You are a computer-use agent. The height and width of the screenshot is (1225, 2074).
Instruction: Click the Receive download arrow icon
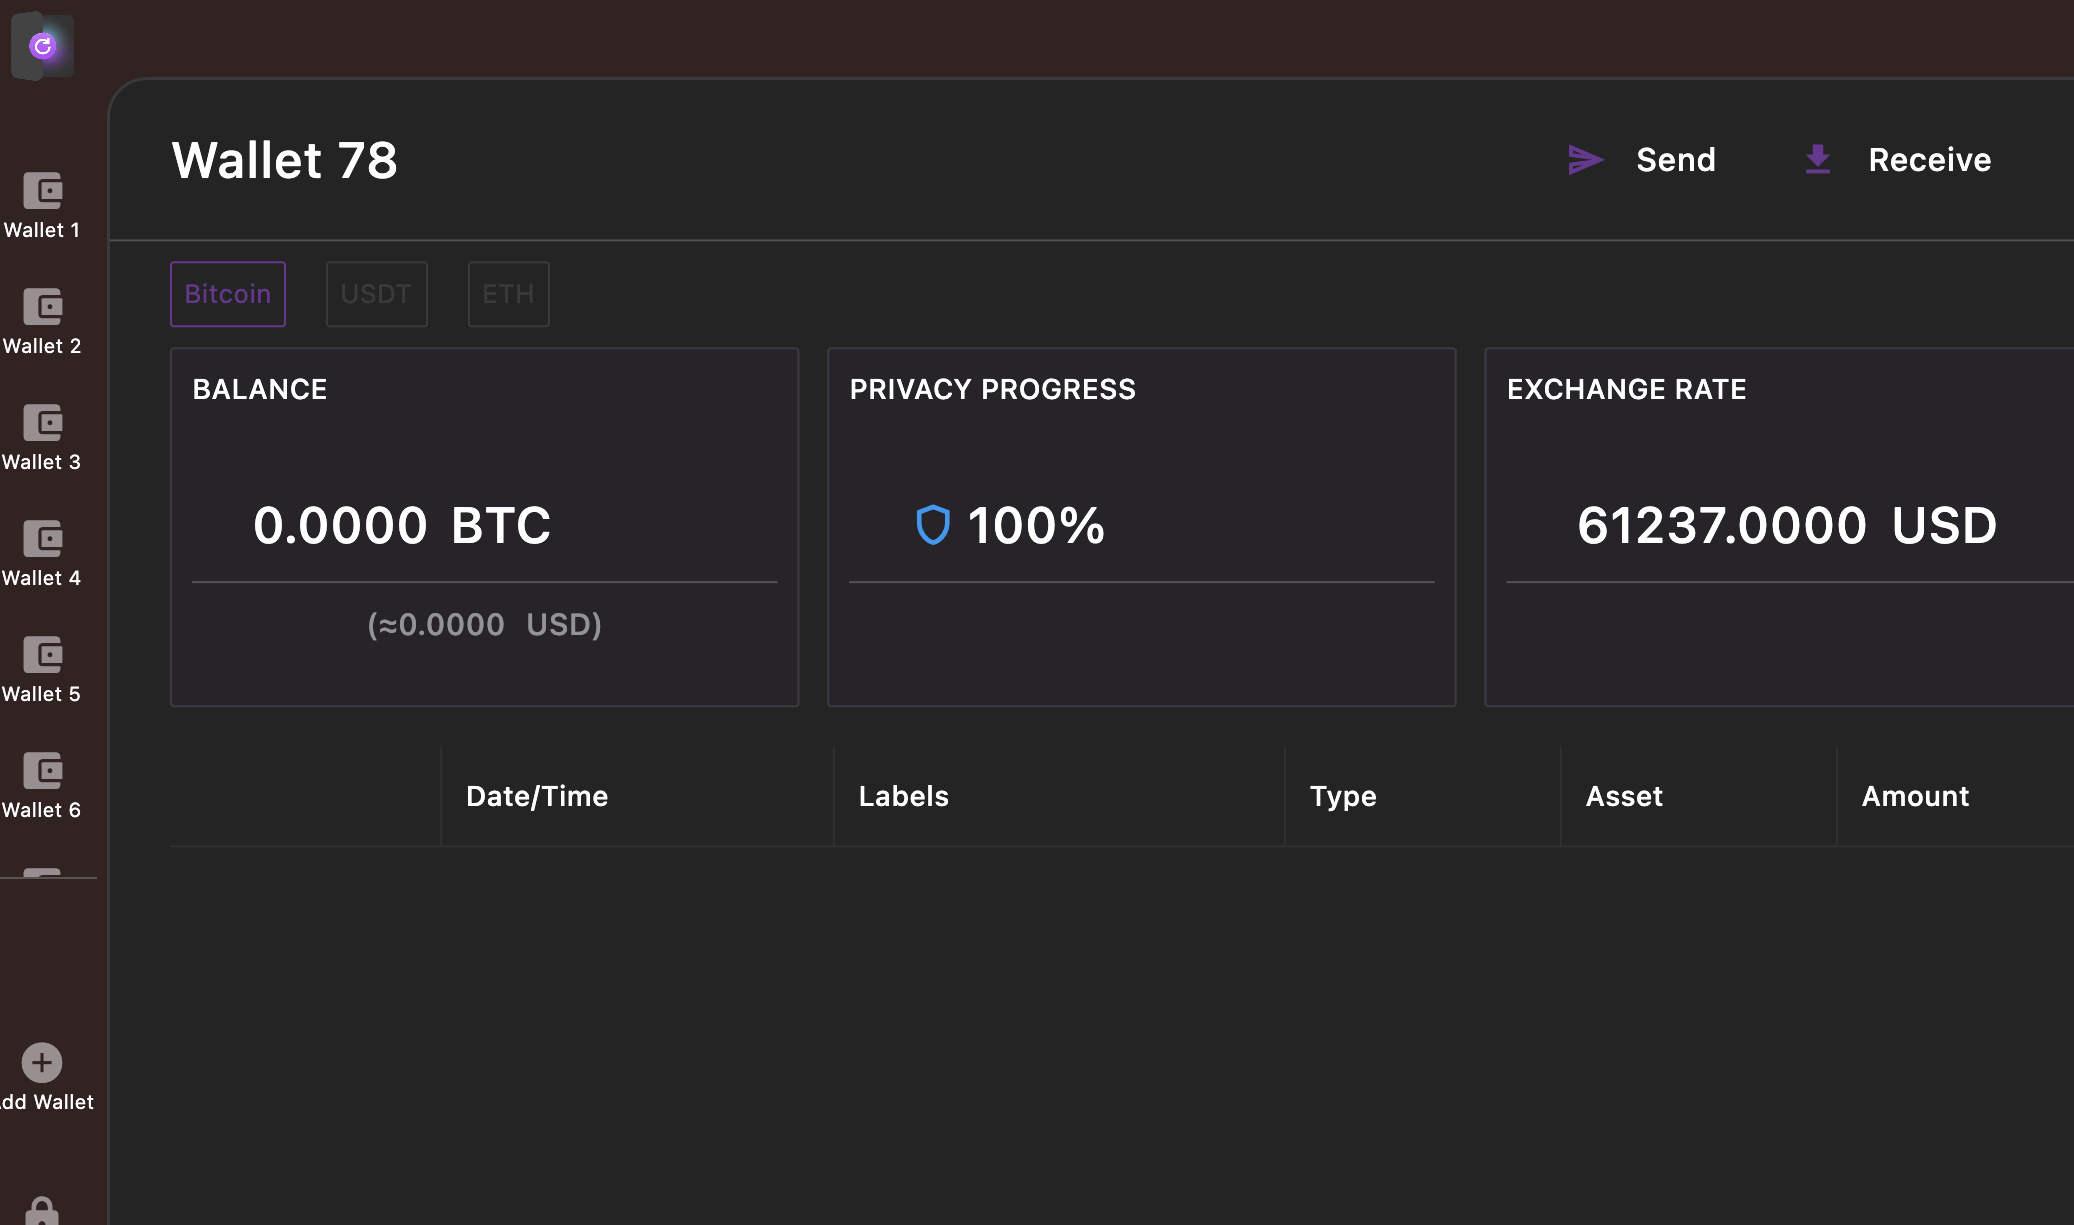[1817, 160]
